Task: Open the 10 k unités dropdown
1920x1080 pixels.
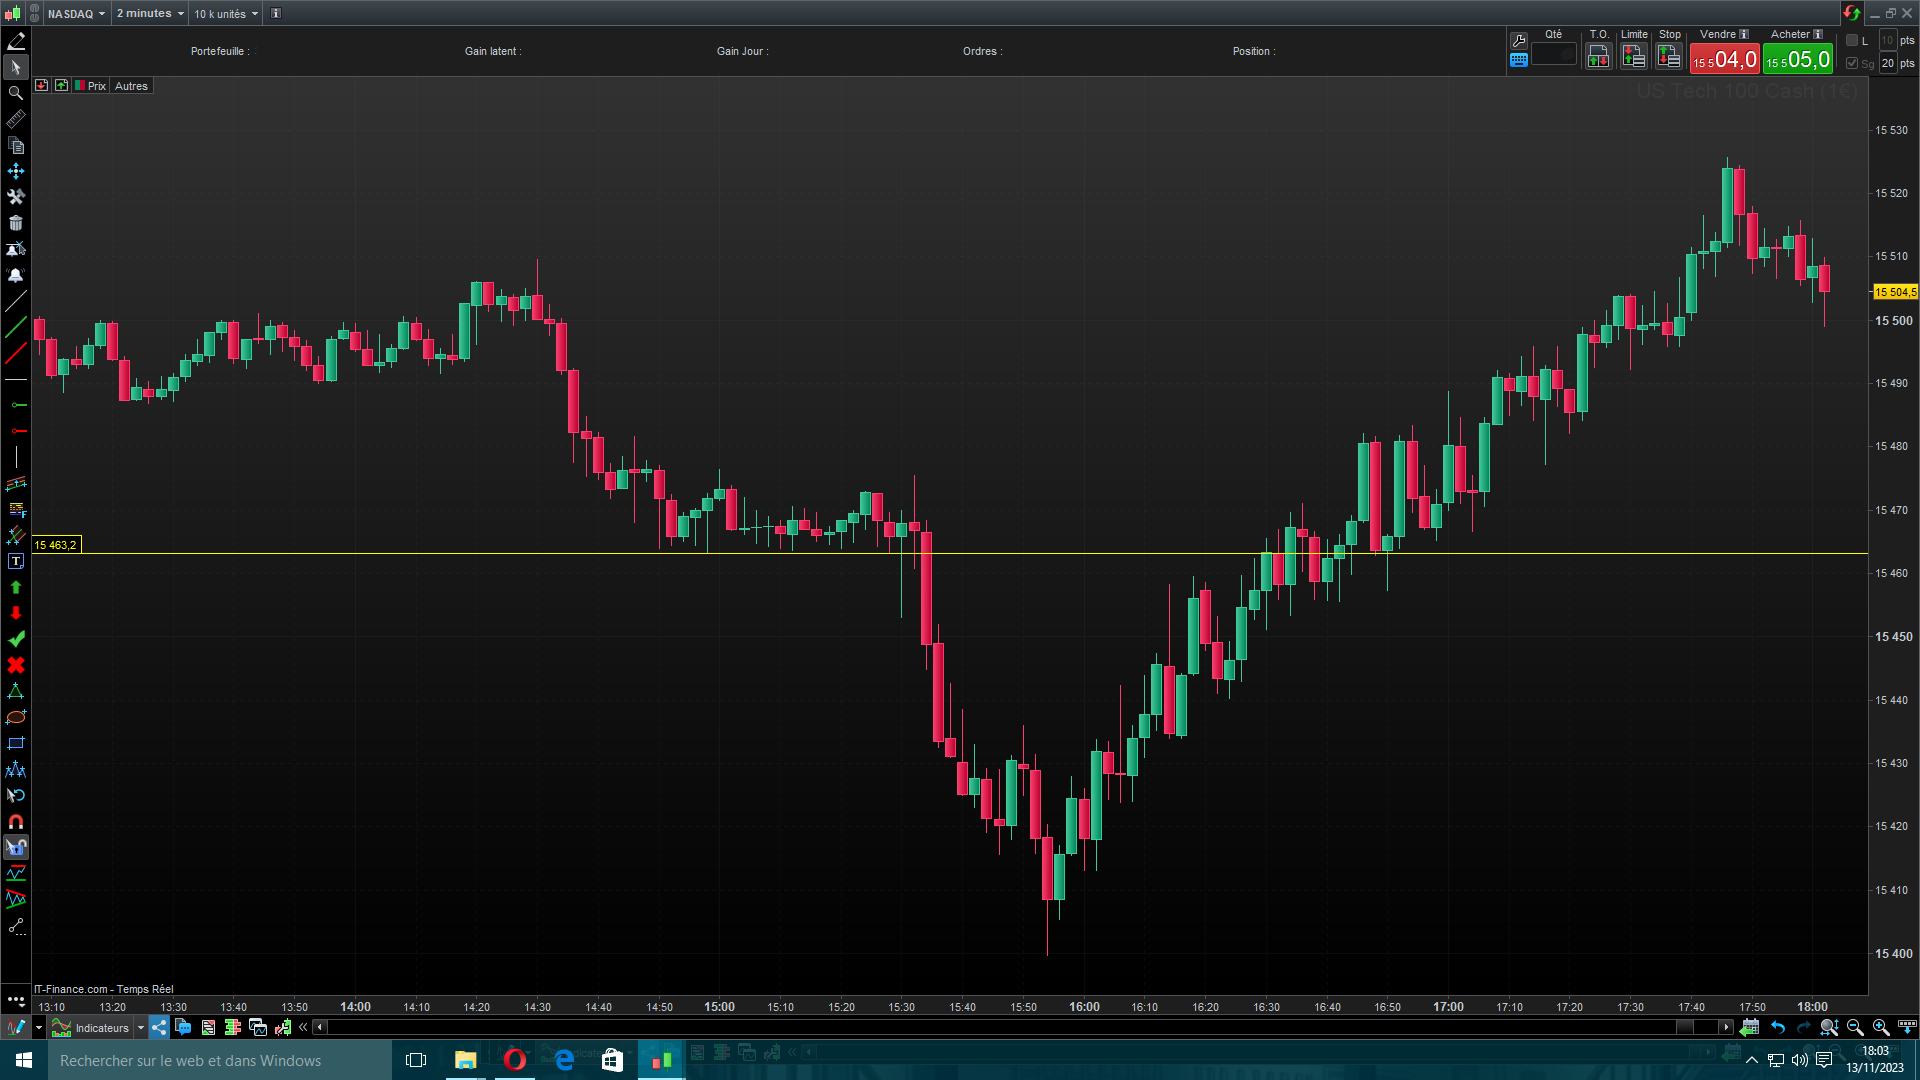Action: (x=226, y=14)
